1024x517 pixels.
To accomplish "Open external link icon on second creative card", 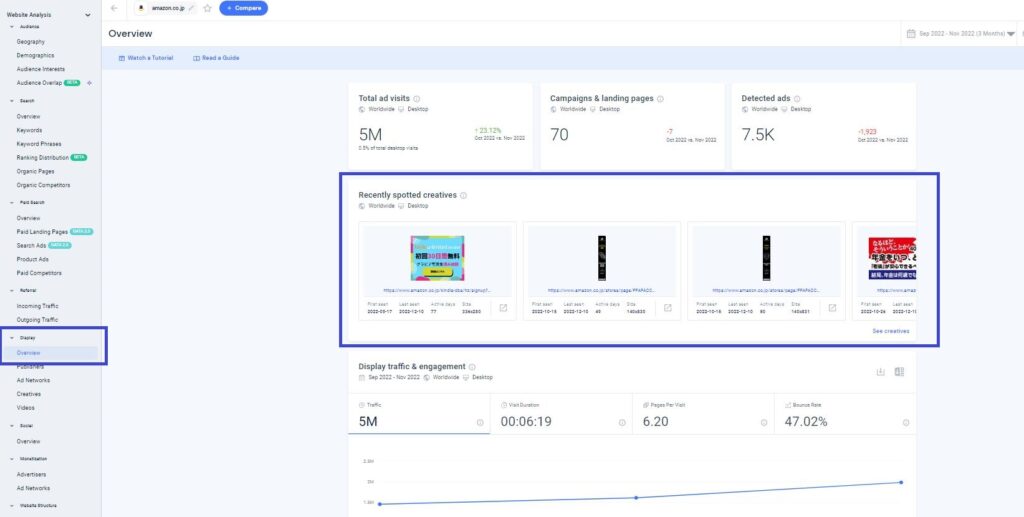I will (667, 308).
